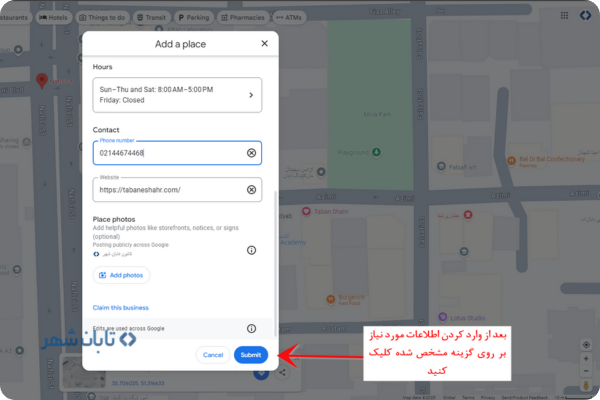Zoom out on the map
The image size is (600, 400).
click(x=586, y=371)
